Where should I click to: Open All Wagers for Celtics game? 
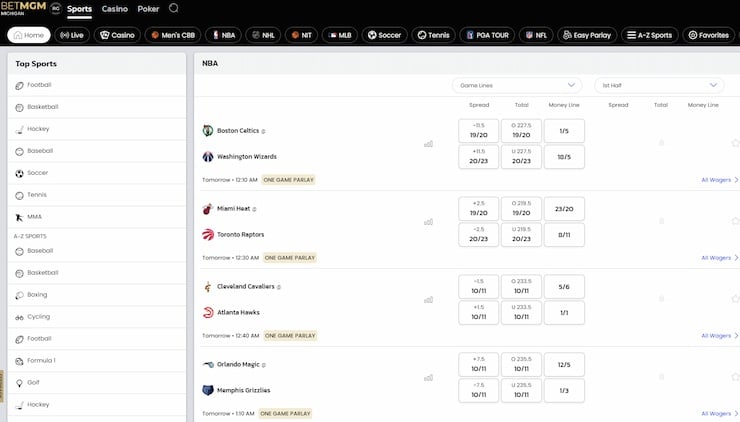[x=720, y=180]
